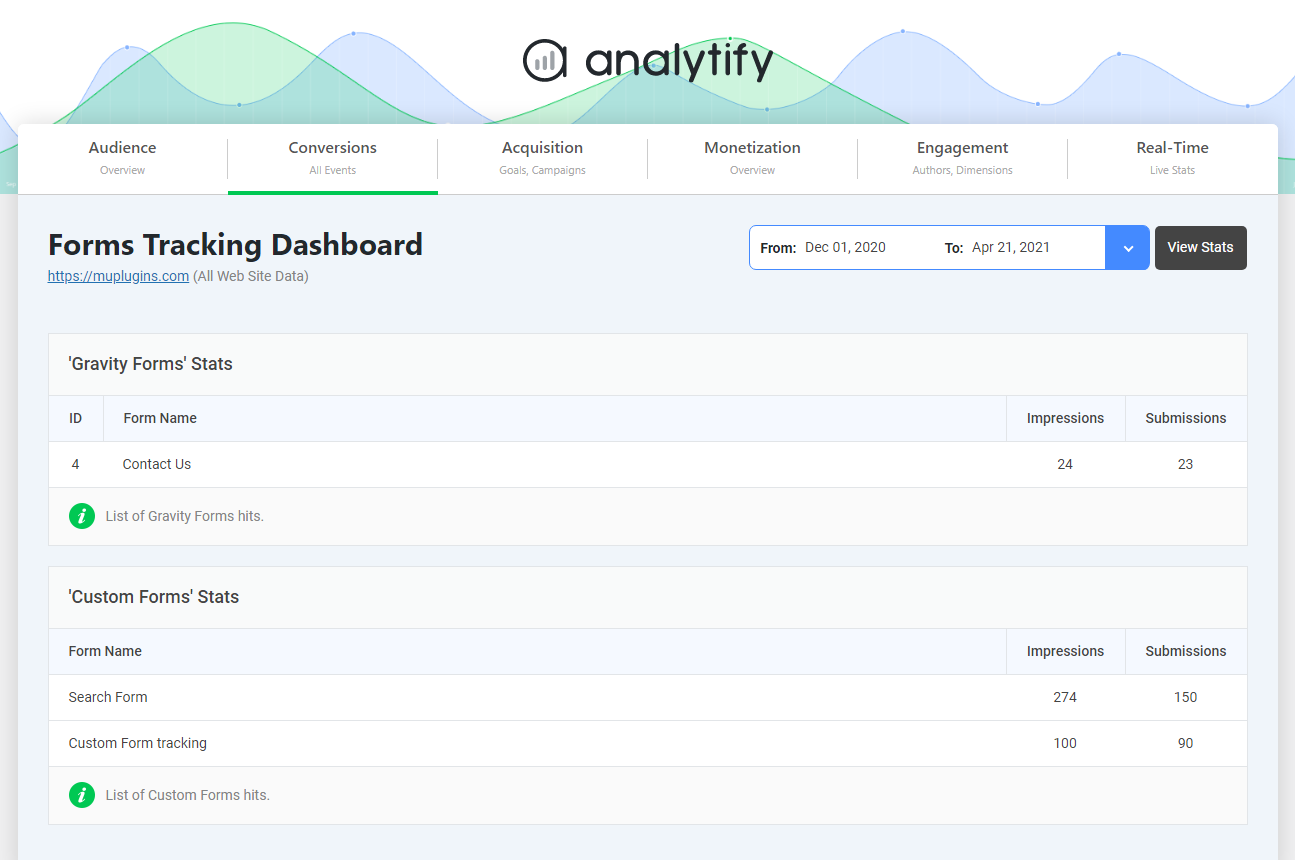Go to the Monetization tab
The height and width of the screenshot is (860, 1295).
point(752,158)
